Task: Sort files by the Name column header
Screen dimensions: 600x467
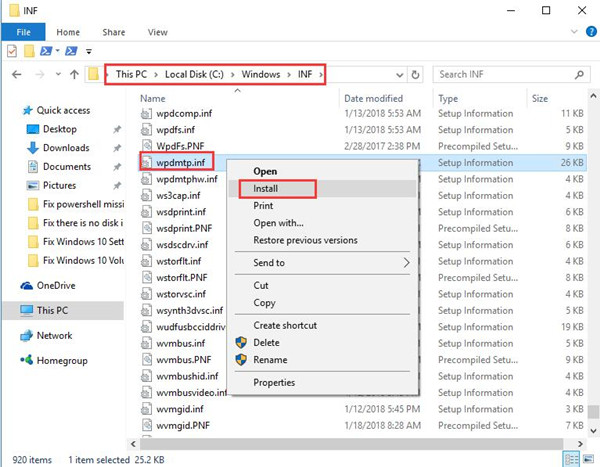Action: (x=153, y=99)
